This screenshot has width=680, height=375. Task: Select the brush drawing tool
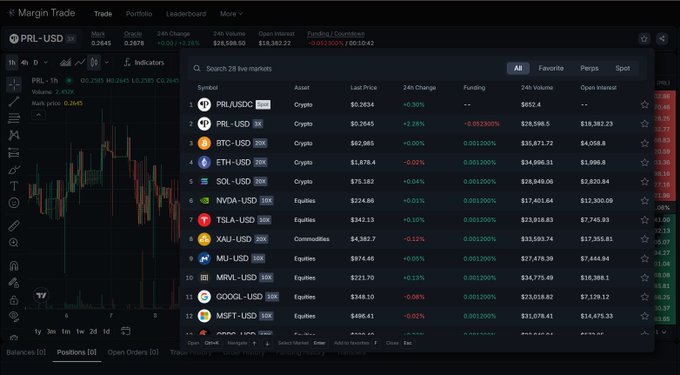point(14,170)
